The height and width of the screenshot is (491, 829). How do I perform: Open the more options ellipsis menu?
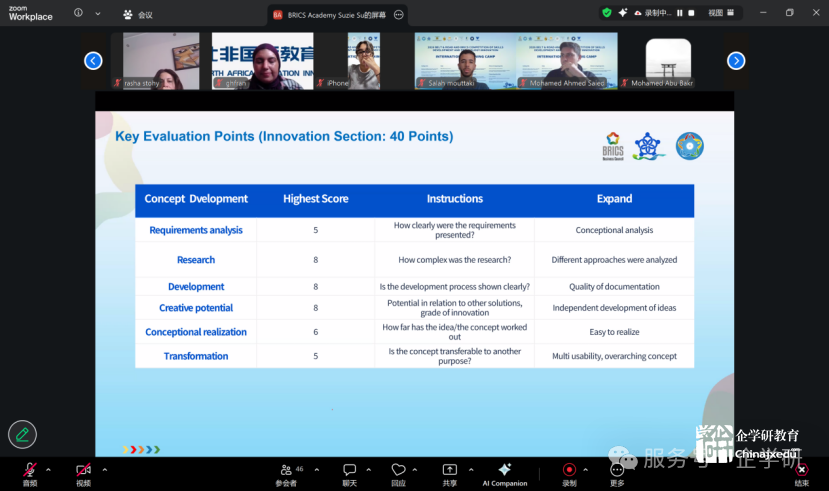(617, 470)
